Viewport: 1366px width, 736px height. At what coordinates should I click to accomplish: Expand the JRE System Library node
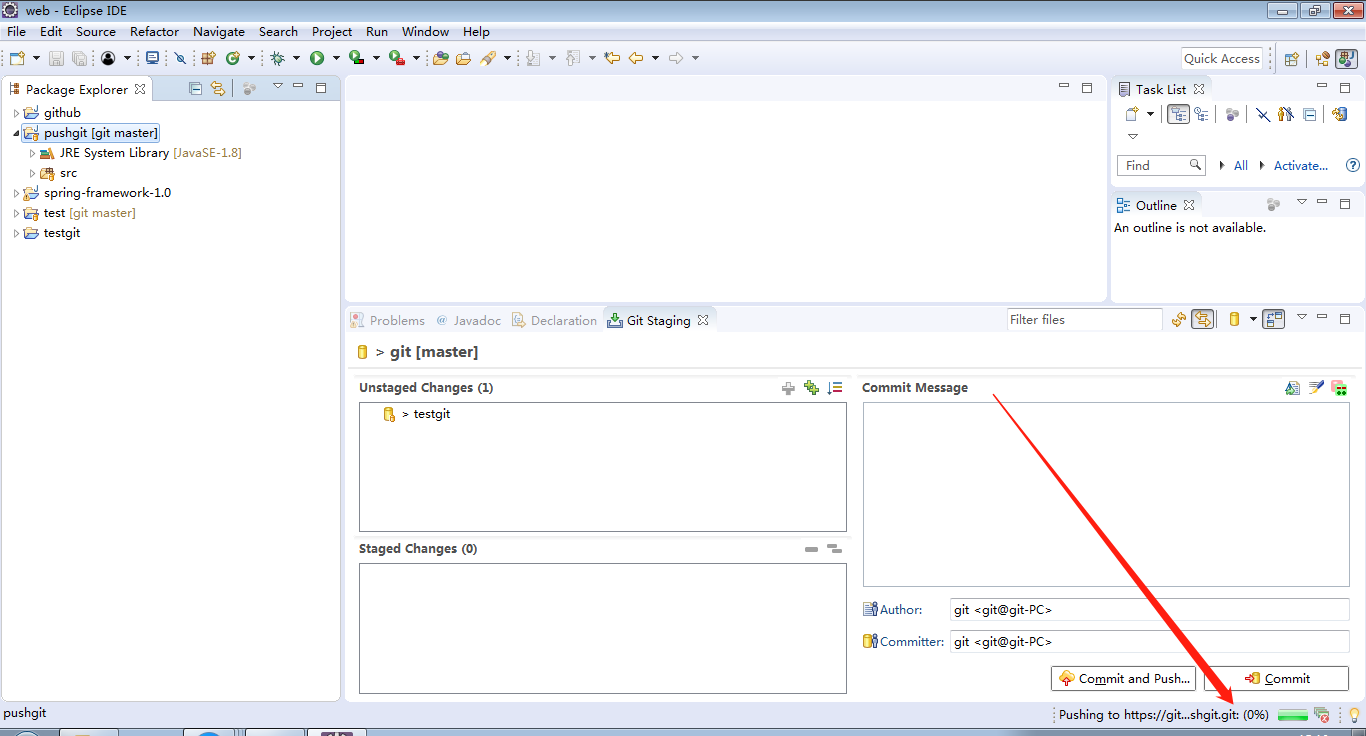point(32,153)
